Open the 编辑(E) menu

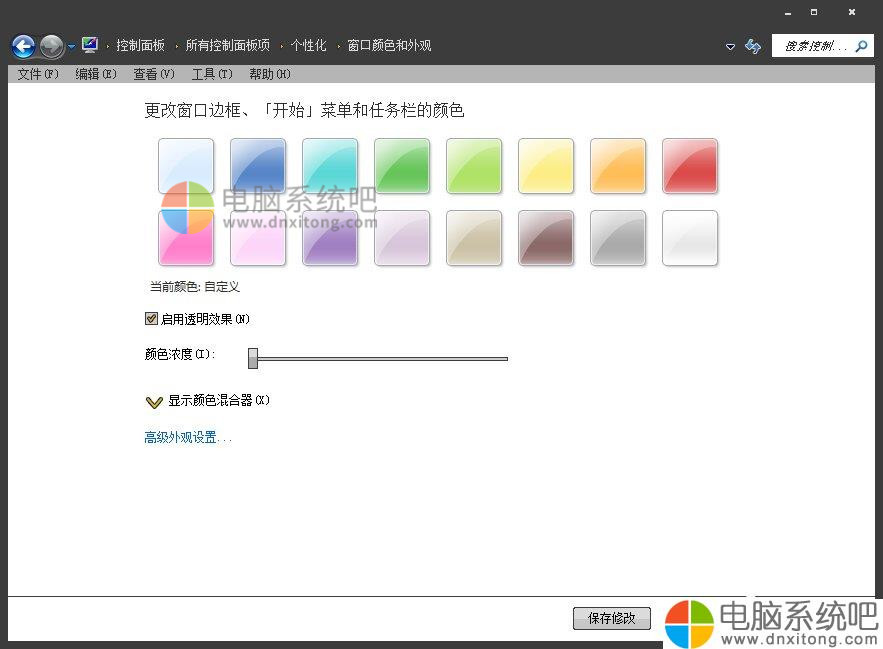96,74
